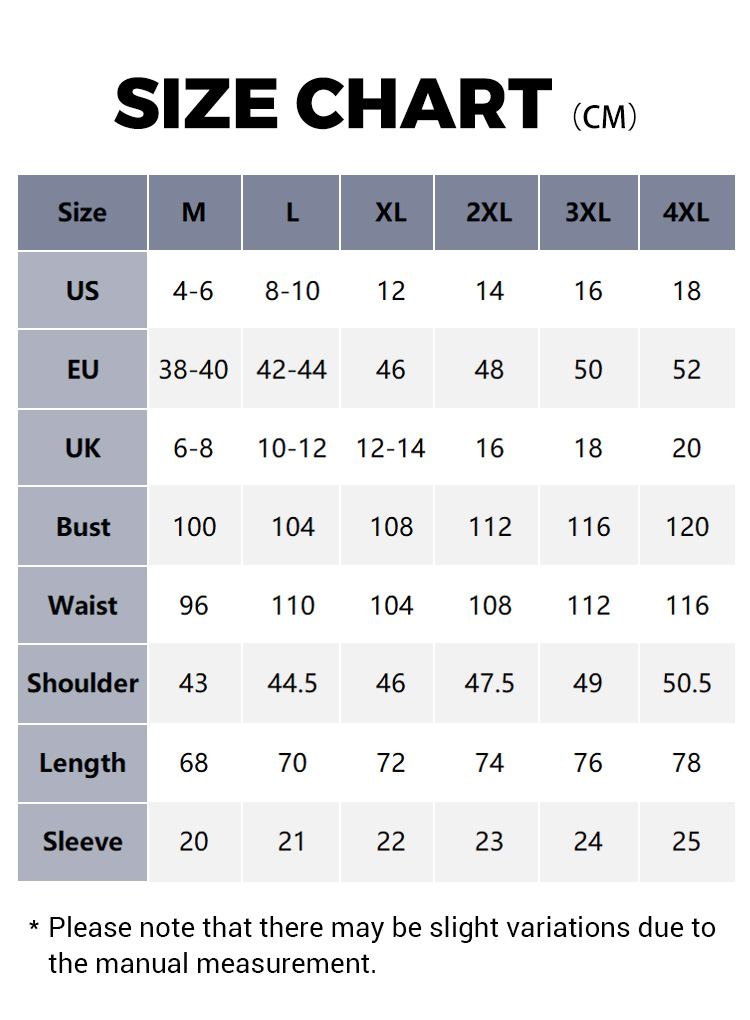Click the Sleeve row label
This screenshot has width=750, height=1020.
[82, 842]
